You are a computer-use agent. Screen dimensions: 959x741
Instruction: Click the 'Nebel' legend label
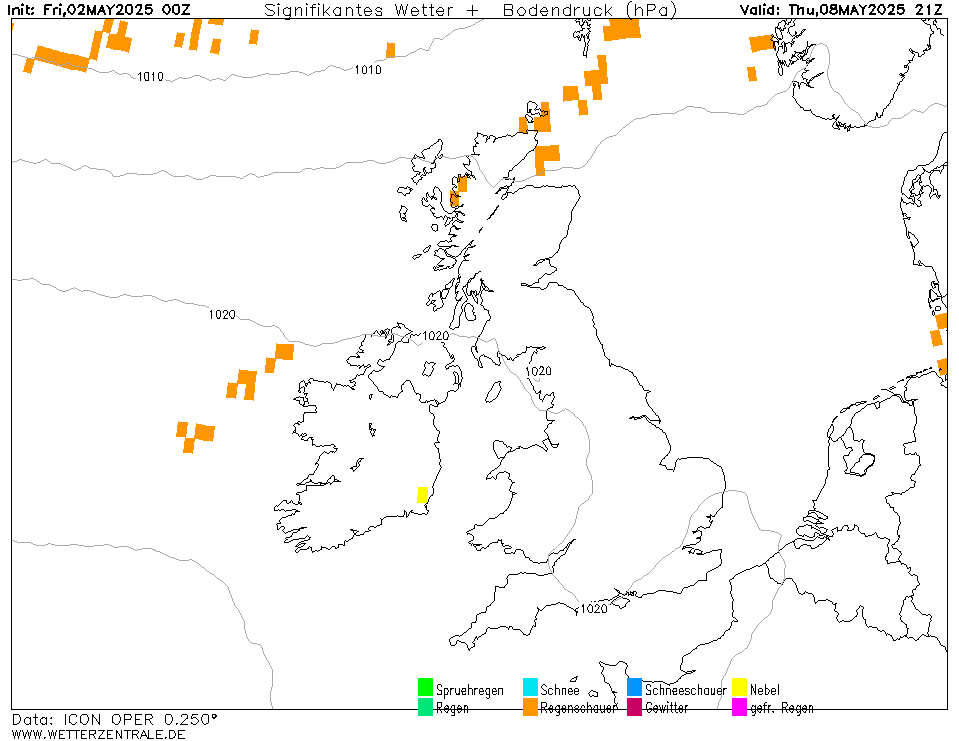click(765, 690)
